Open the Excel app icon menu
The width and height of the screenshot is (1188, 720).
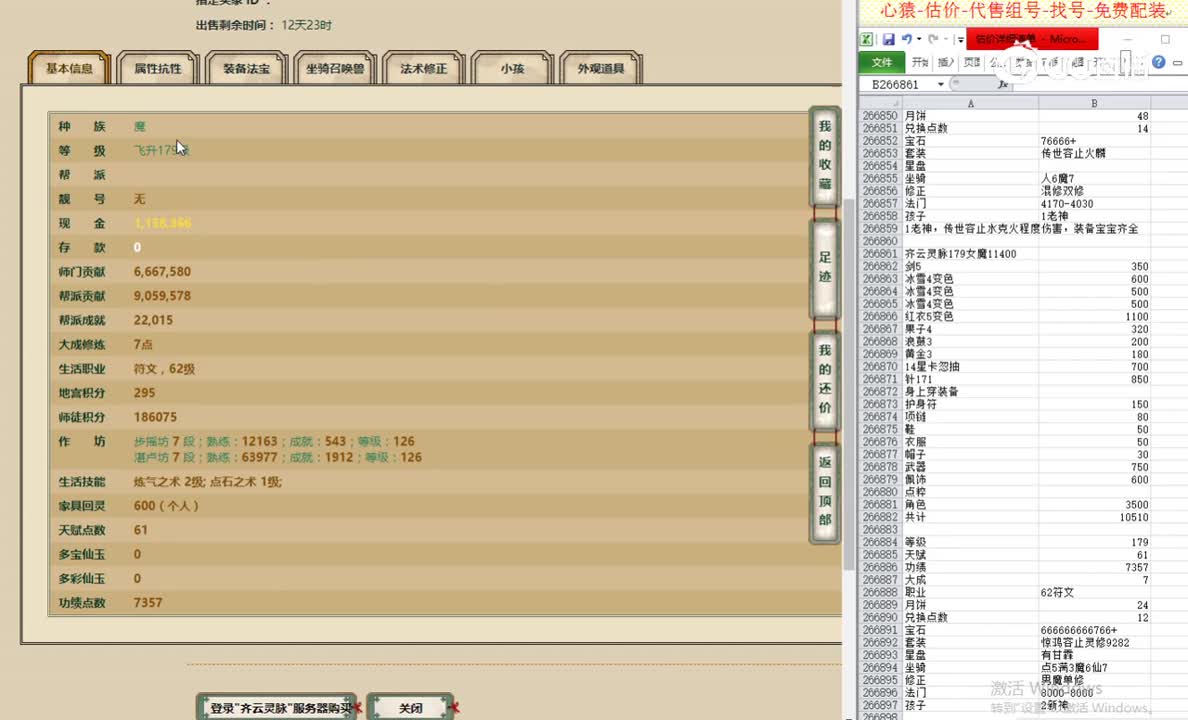tap(867, 39)
